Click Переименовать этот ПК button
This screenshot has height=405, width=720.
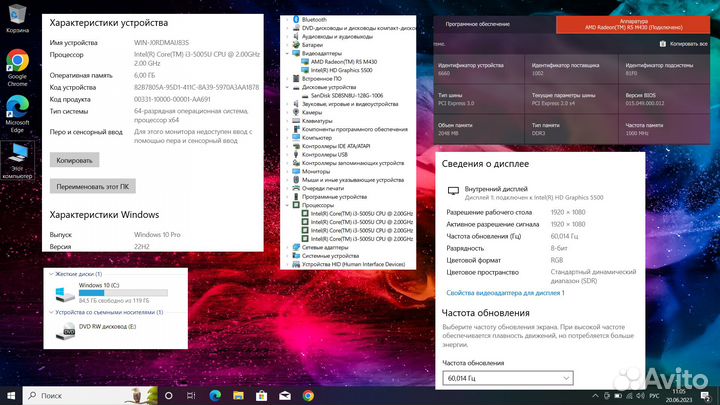coord(93,186)
